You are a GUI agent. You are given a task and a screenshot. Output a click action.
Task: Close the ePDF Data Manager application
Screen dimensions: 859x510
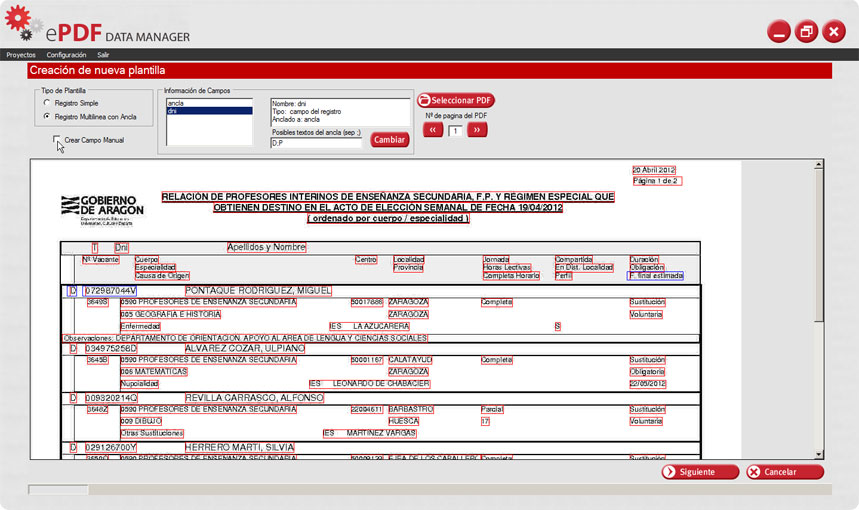pos(833,32)
